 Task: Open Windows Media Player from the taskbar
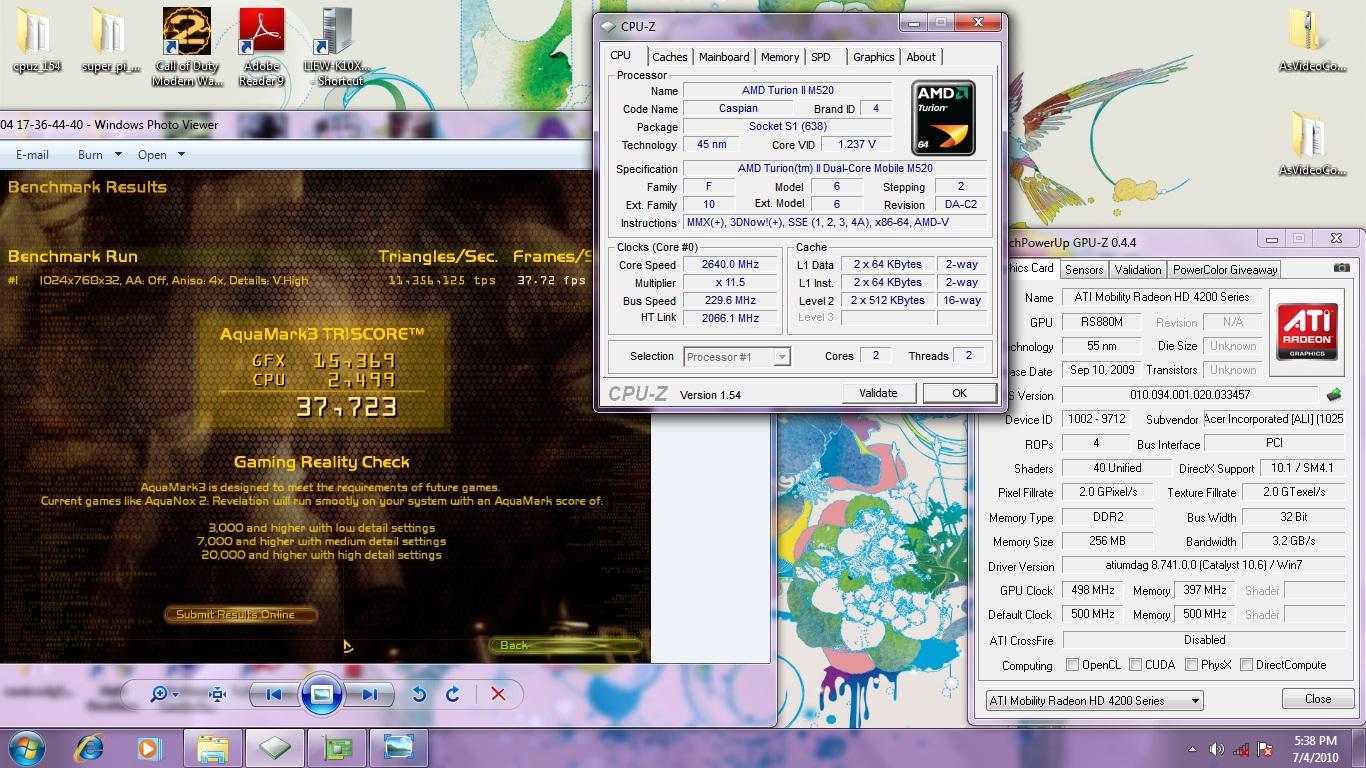coord(148,748)
